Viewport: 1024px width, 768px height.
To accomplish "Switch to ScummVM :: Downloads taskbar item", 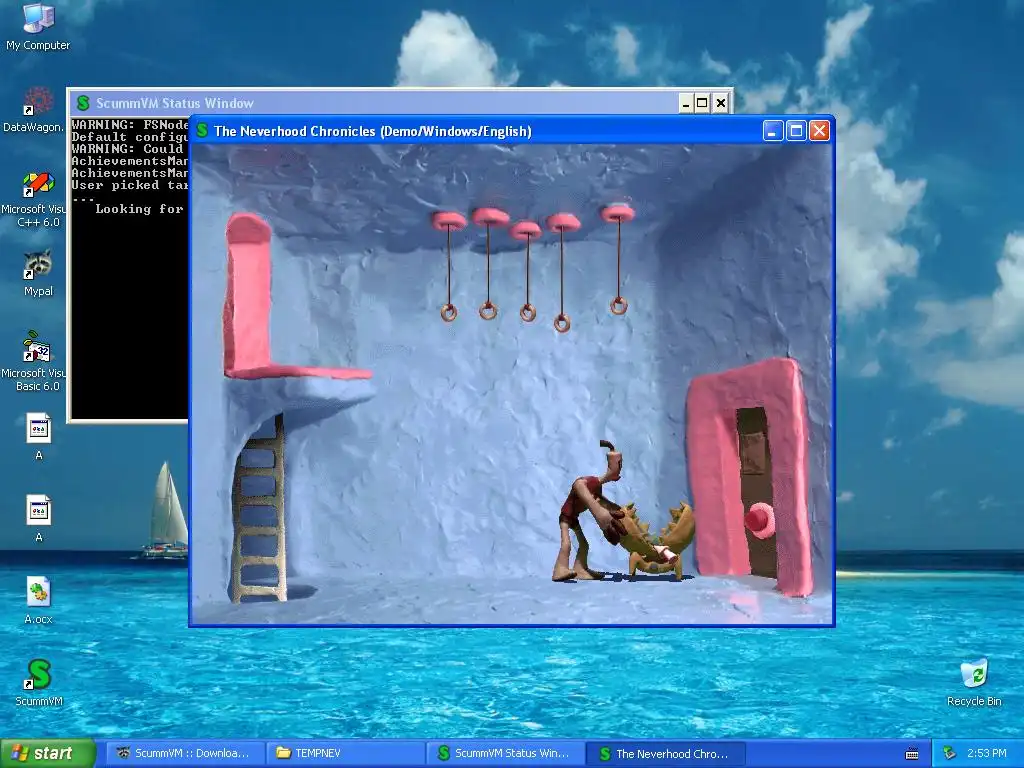I will coord(185,753).
